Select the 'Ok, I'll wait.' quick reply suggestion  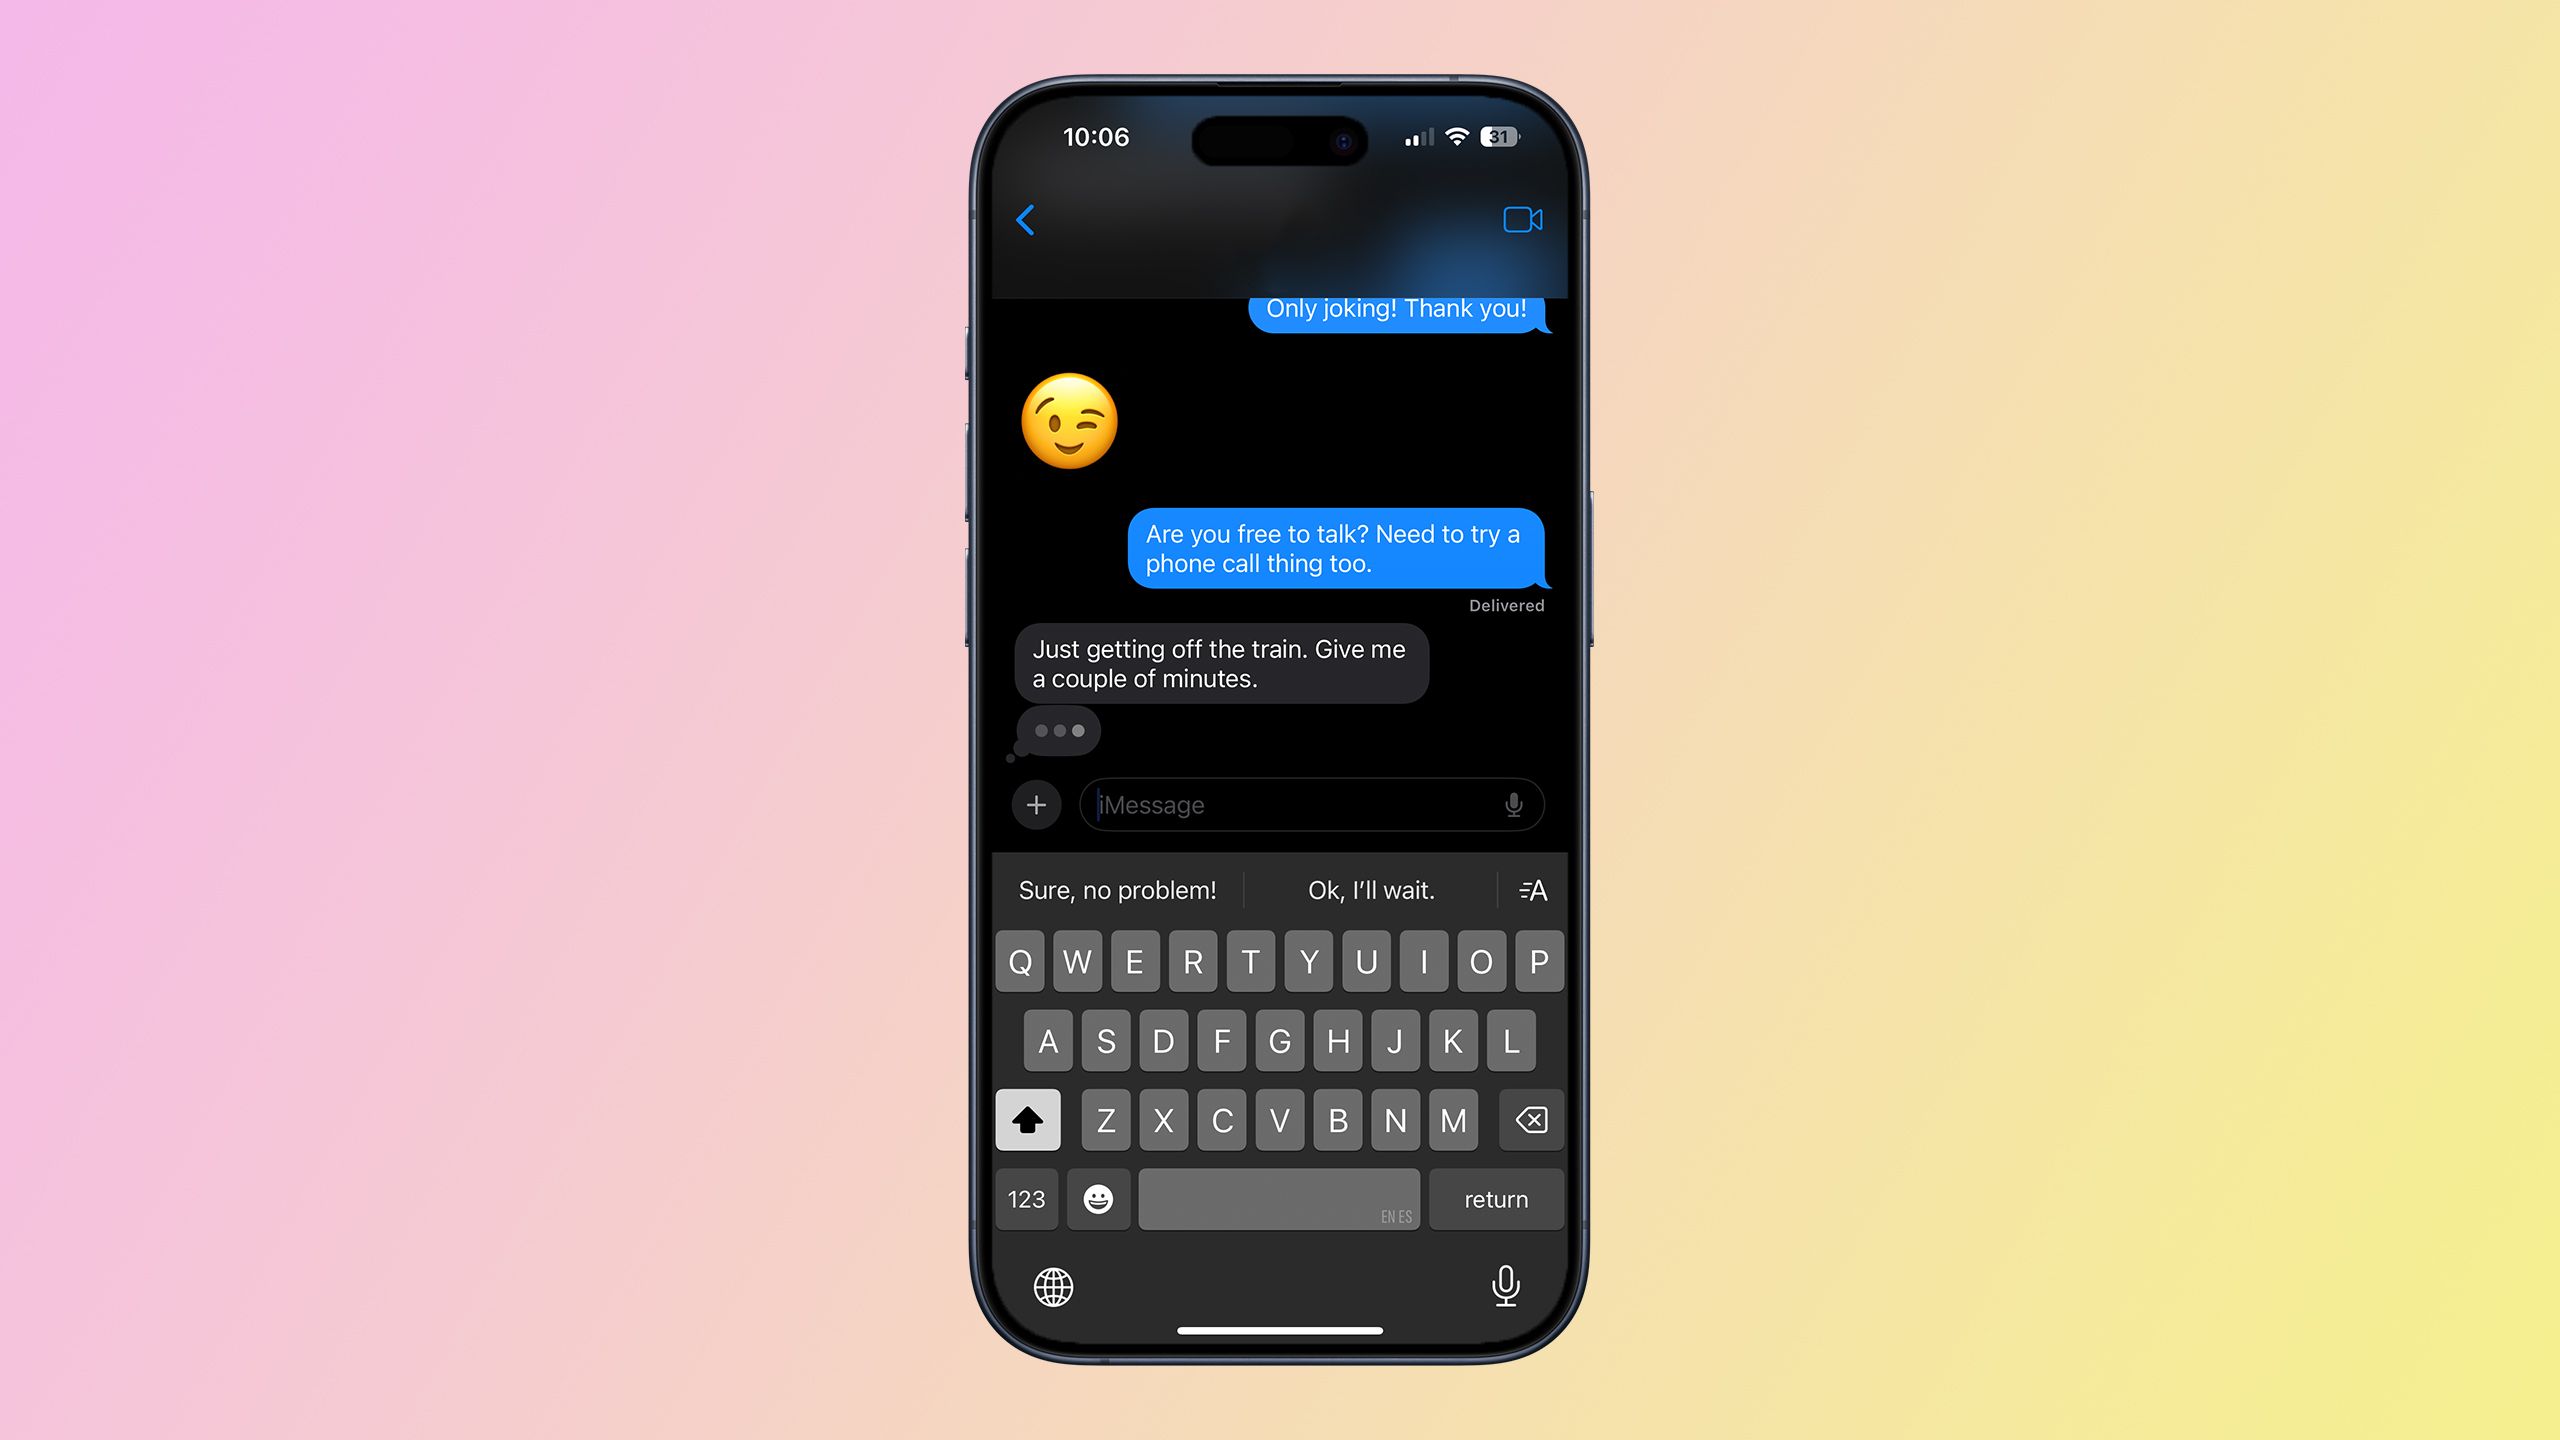point(1368,890)
